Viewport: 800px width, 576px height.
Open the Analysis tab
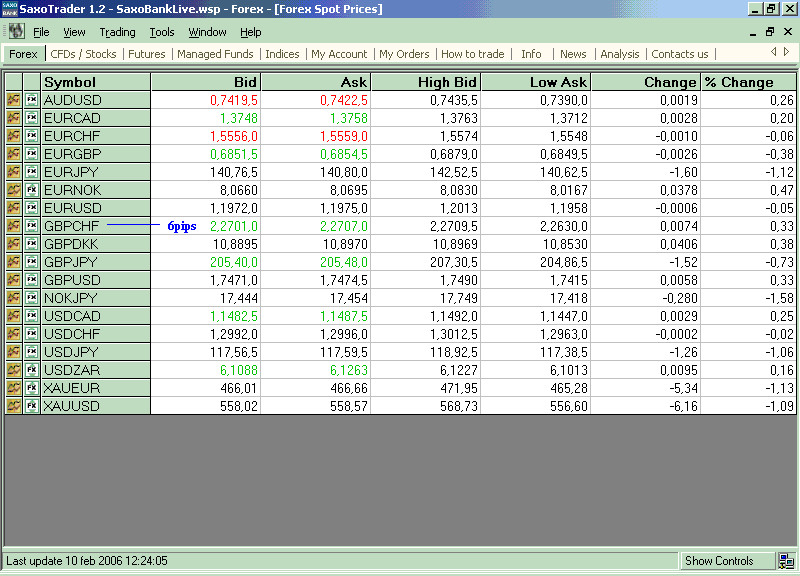tap(619, 54)
